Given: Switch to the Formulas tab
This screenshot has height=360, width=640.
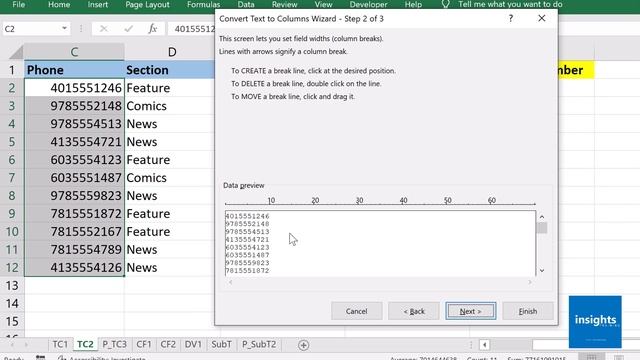Looking at the screenshot, I should (203, 4).
